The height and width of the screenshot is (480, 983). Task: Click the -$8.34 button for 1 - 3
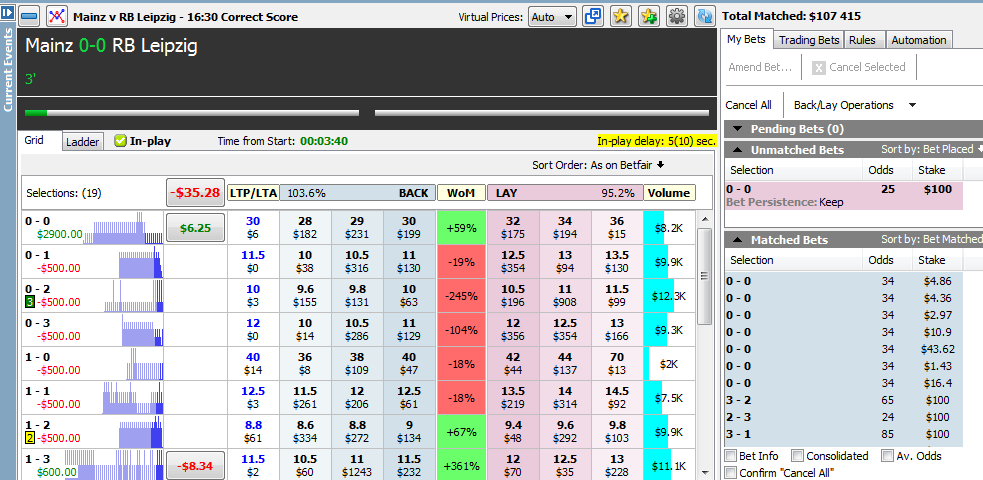195,466
